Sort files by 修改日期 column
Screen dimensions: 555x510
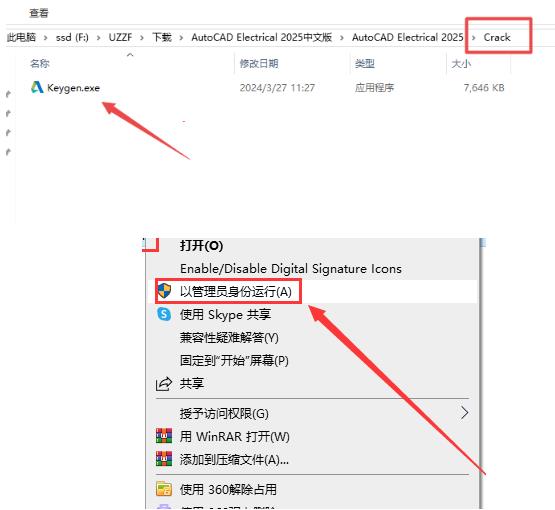(x=259, y=64)
